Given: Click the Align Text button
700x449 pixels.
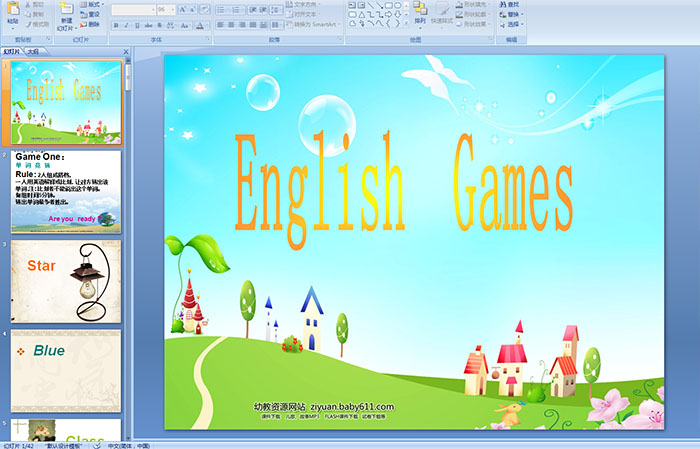Looking at the screenshot, I should pos(302,14).
